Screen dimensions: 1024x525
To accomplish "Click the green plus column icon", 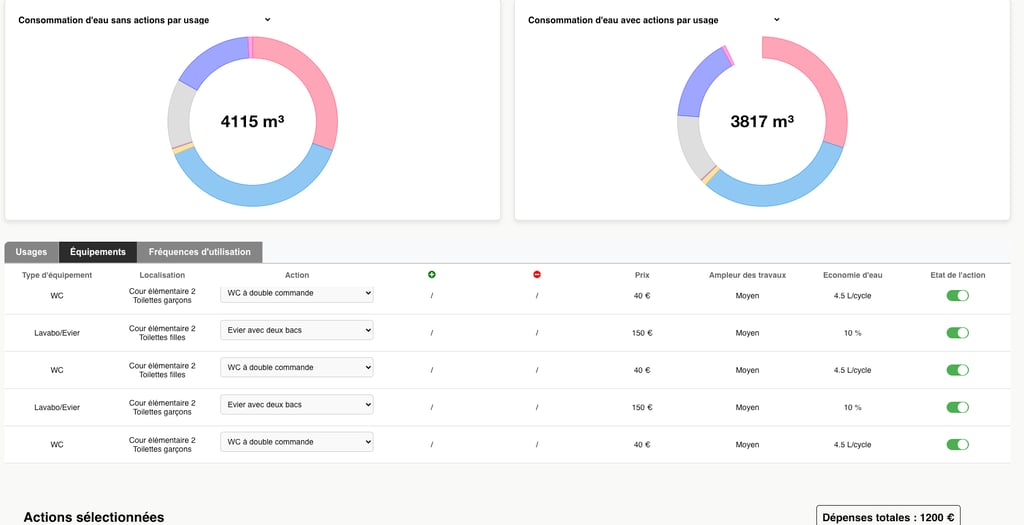I will 432,275.
